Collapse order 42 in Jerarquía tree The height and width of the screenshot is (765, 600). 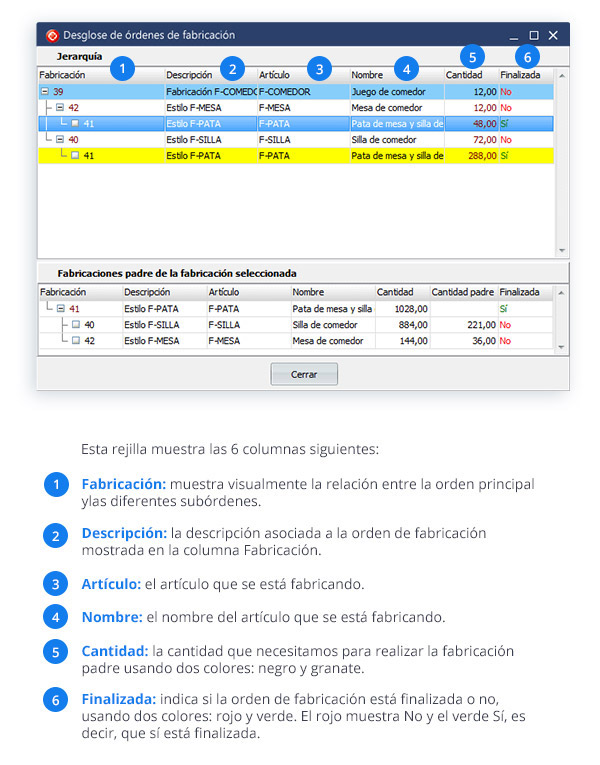click(x=60, y=107)
